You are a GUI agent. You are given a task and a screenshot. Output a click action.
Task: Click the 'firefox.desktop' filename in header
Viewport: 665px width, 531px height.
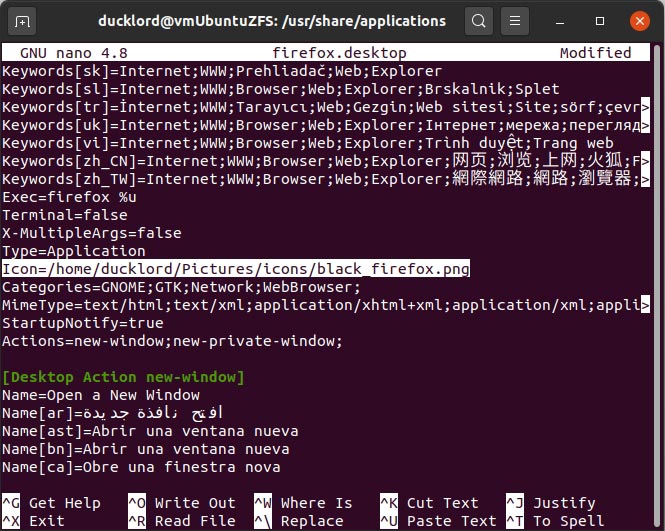coord(339,53)
